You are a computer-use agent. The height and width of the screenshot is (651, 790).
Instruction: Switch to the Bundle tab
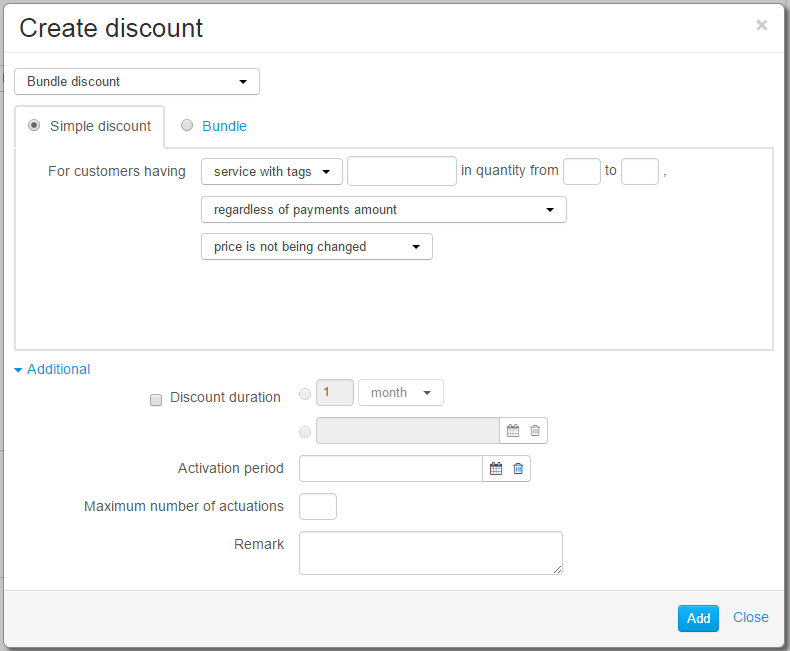(x=224, y=126)
